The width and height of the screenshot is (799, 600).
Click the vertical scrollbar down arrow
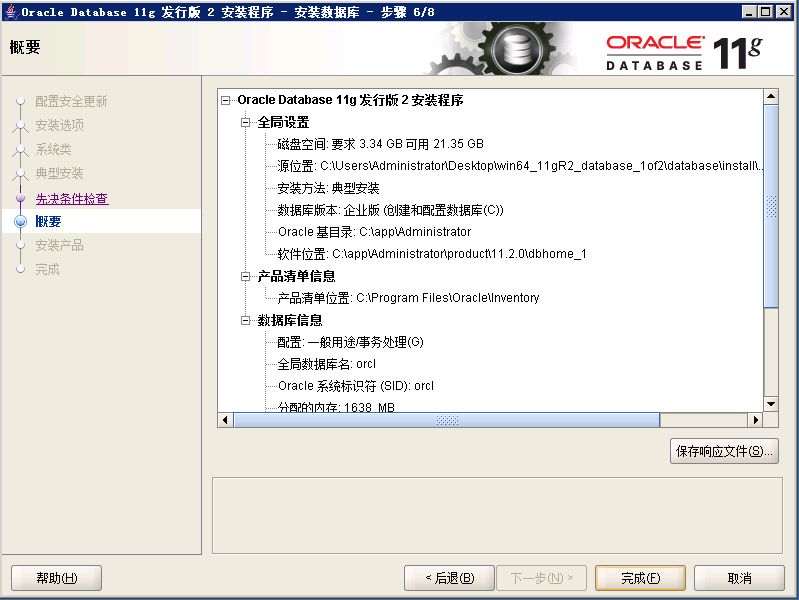770,404
